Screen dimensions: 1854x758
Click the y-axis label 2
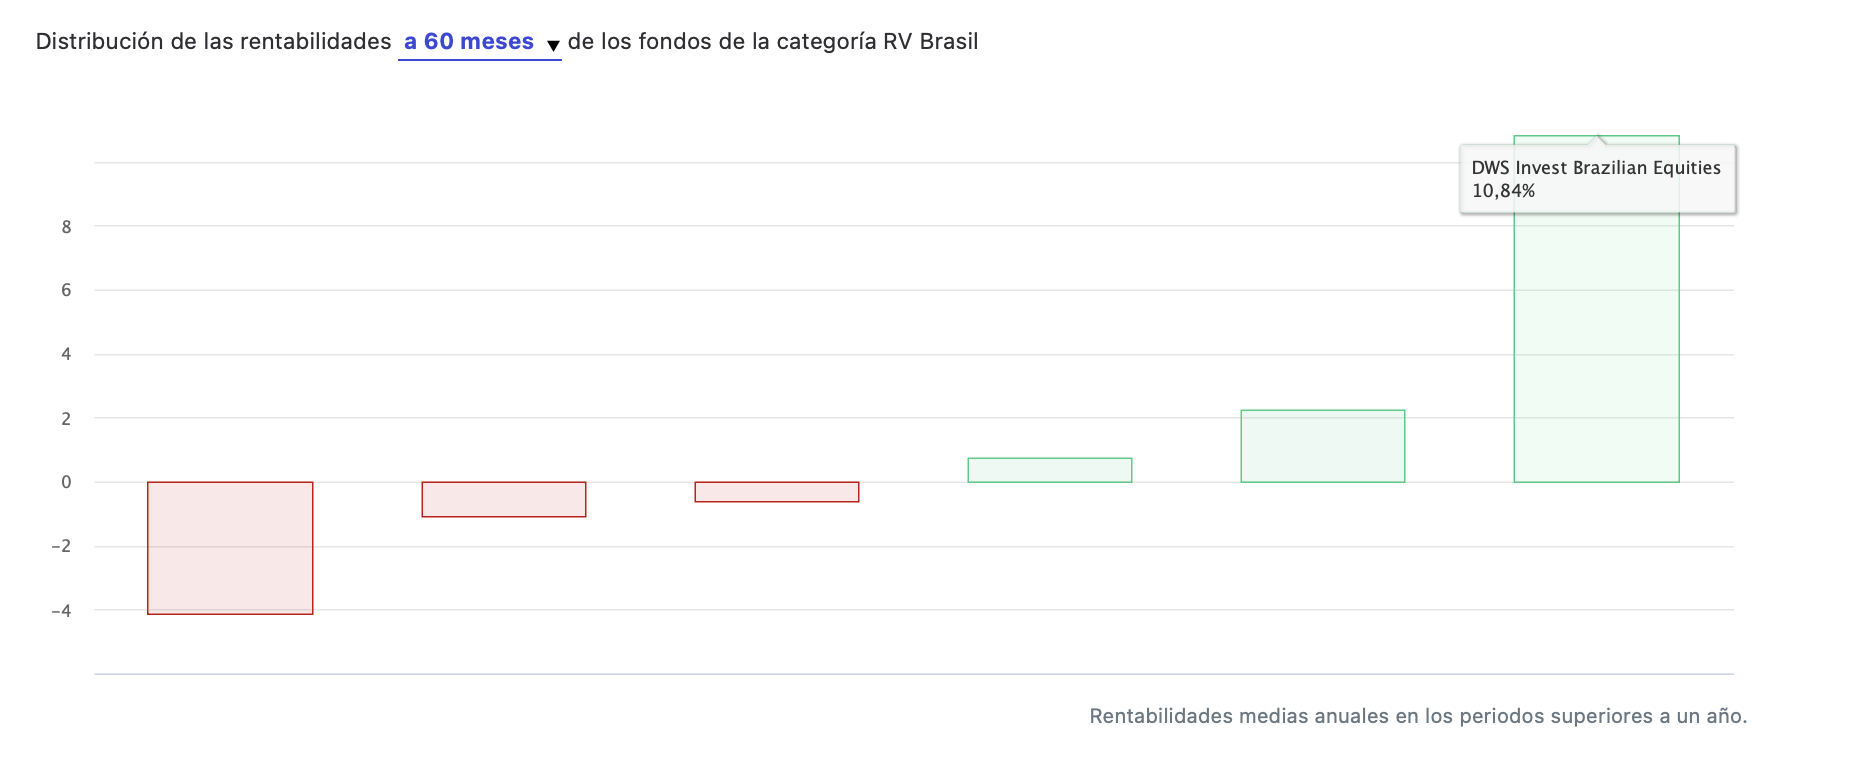pyautogui.click(x=67, y=418)
